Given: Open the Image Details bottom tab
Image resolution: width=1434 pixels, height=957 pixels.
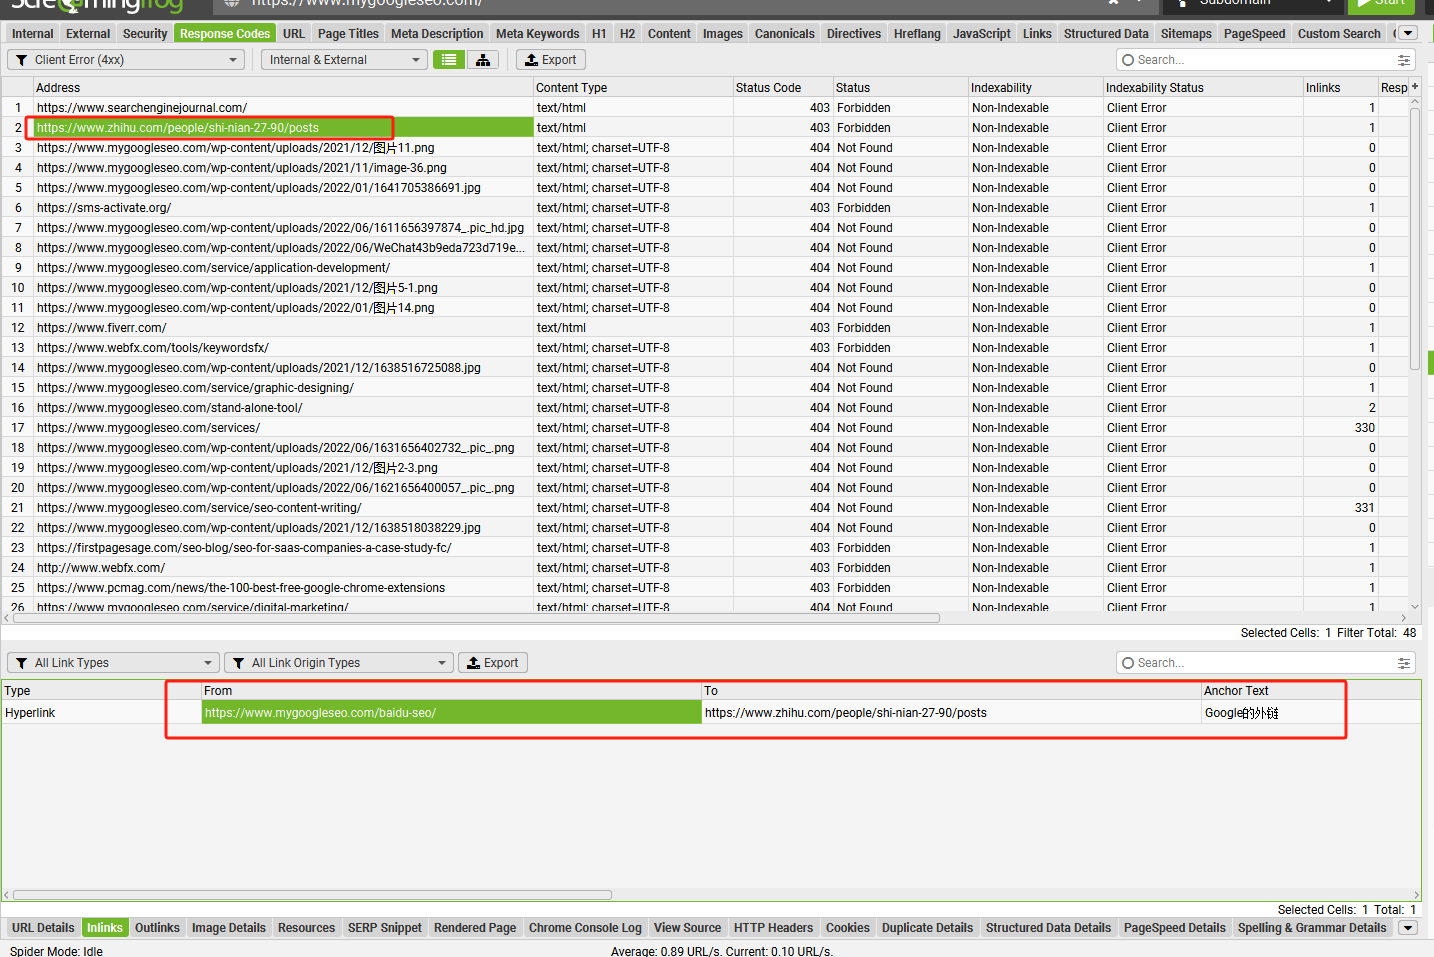Looking at the screenshot, I should (x=229, y=928).
